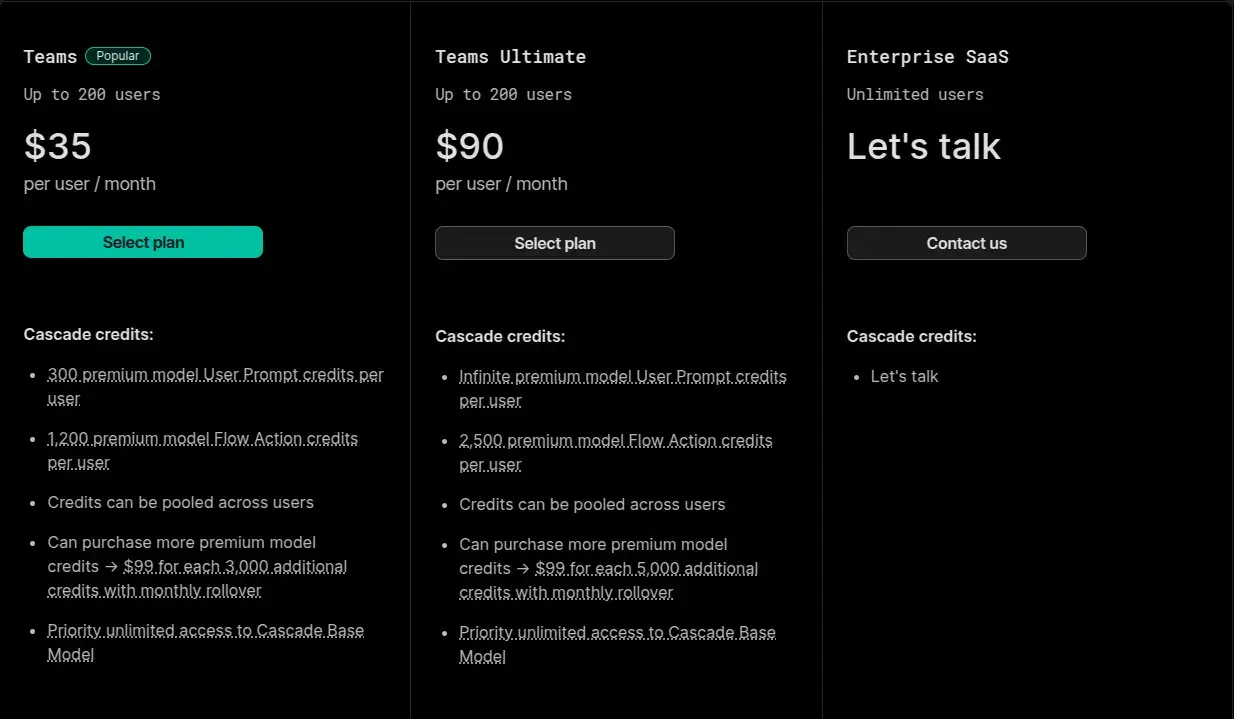The image size is (1234, 719).
Task: Click the large Let's talk Enterprise heading
Action: tap(923, 147)
